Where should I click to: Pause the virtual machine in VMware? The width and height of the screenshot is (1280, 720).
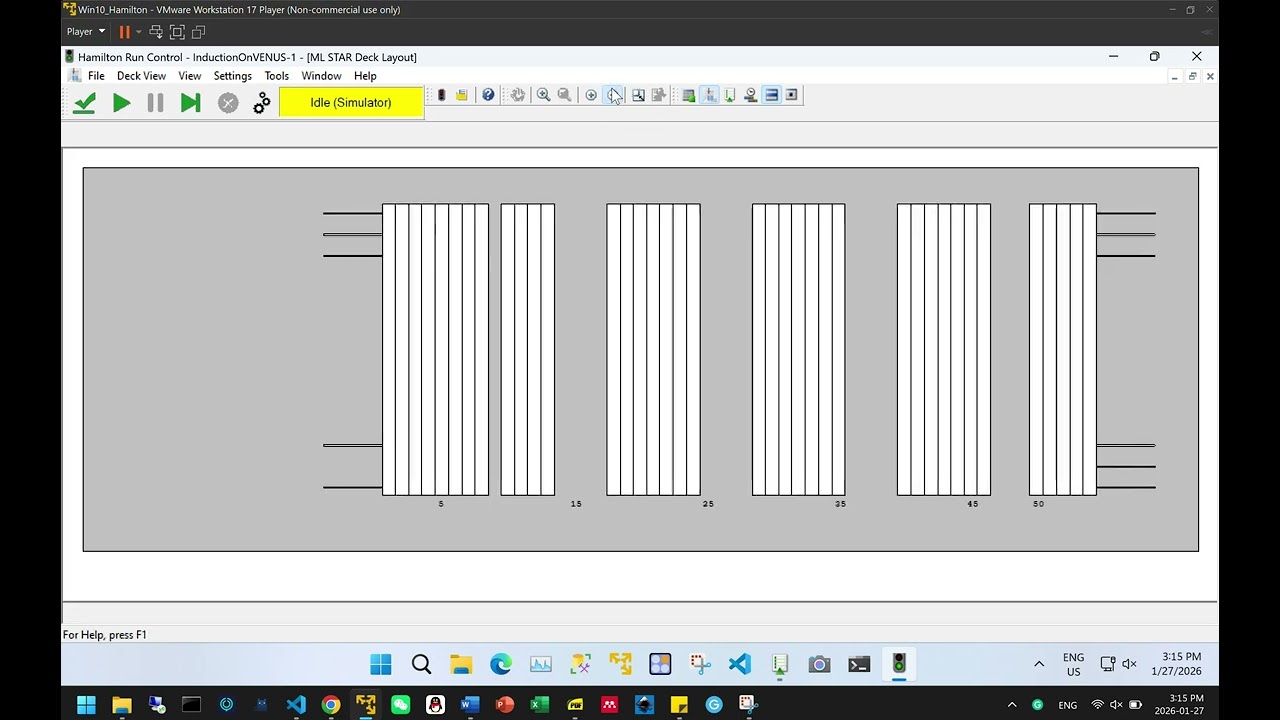pyautogui.click(x=125, y=32)
